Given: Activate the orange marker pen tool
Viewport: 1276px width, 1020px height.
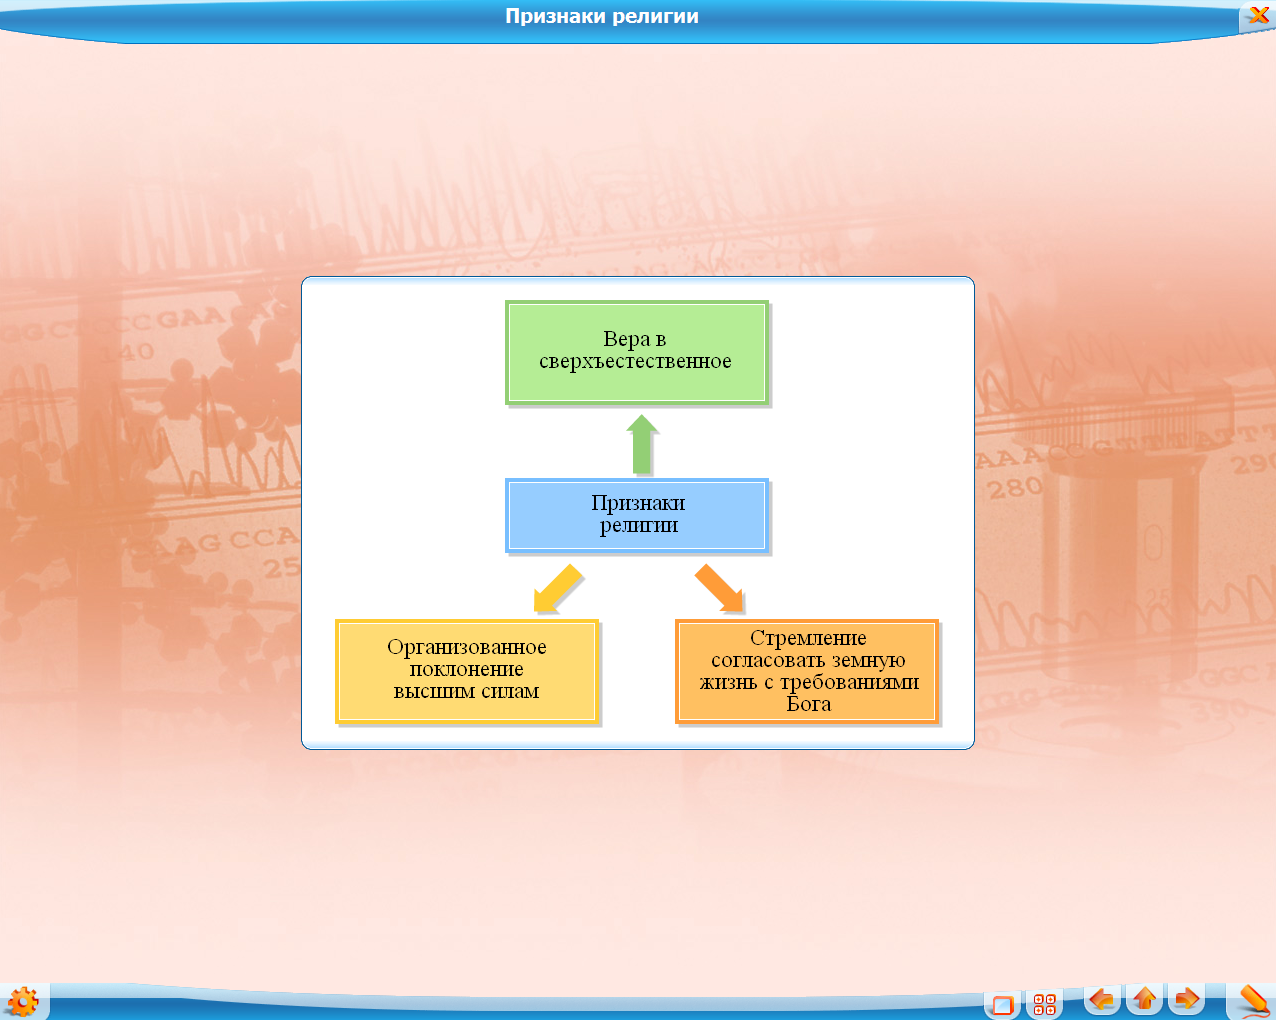Looking at the screenshot, I should coord(1253,1001).
